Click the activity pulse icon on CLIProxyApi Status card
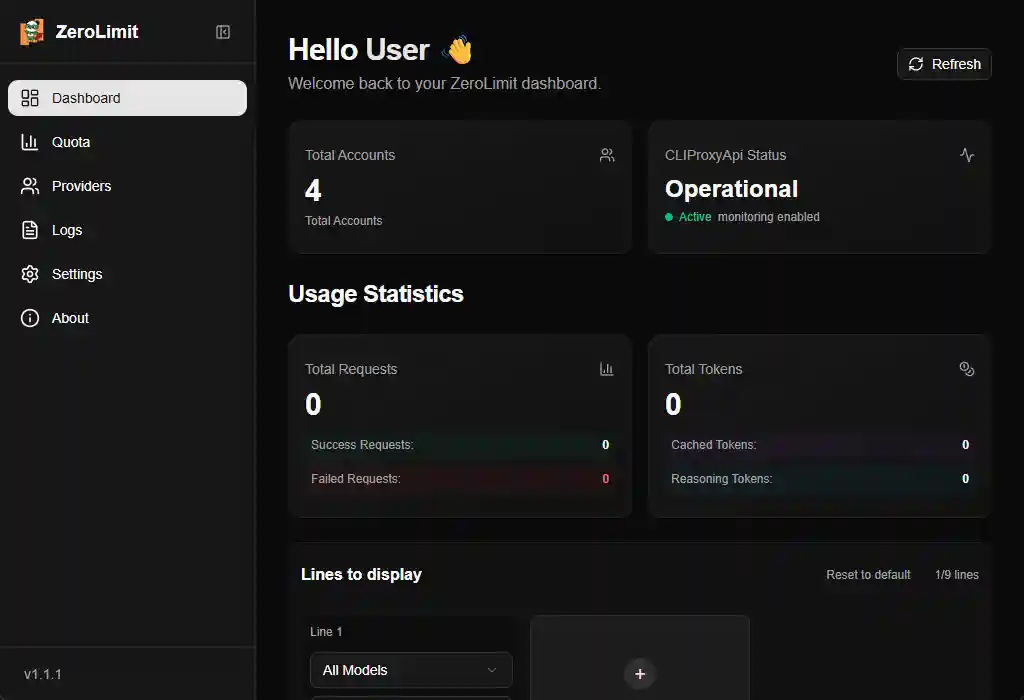 [x=967, y=155]
